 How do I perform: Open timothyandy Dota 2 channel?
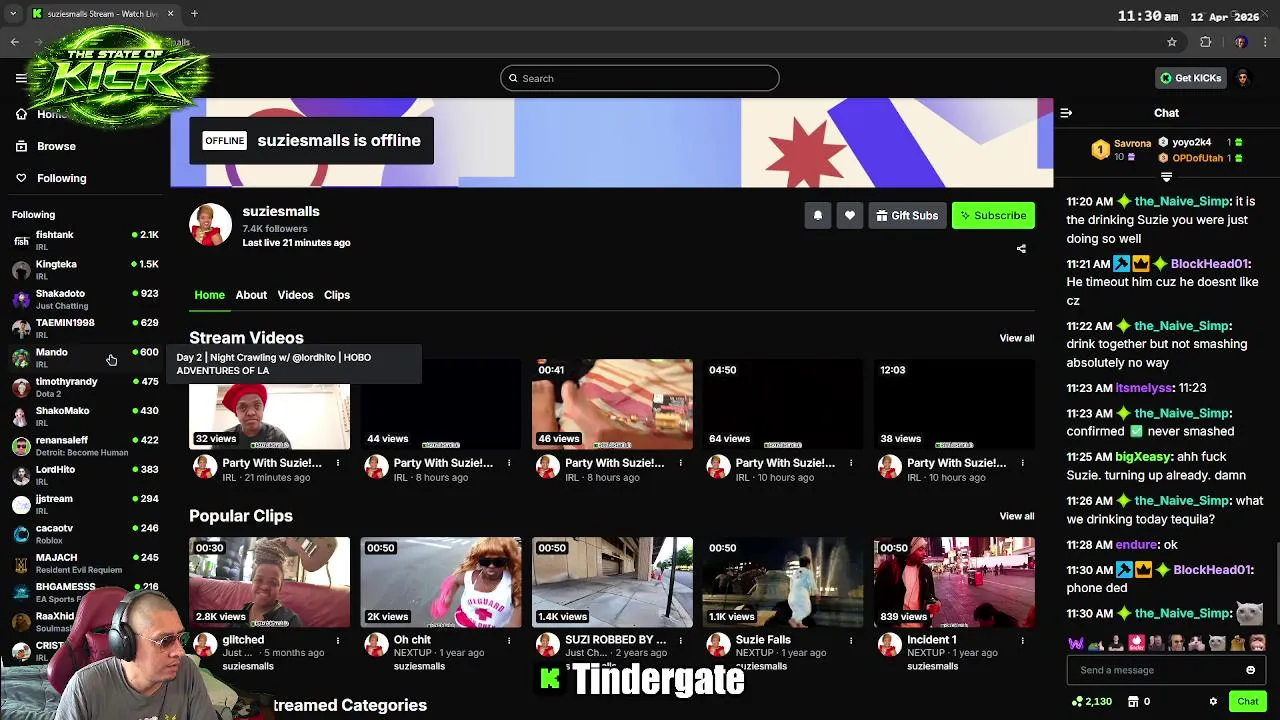coord(85,387)
